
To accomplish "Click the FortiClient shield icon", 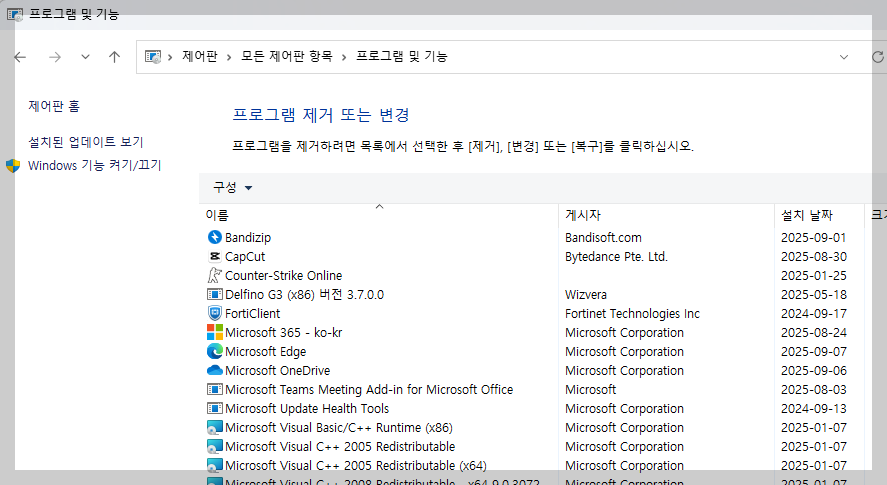I will 214,313.
